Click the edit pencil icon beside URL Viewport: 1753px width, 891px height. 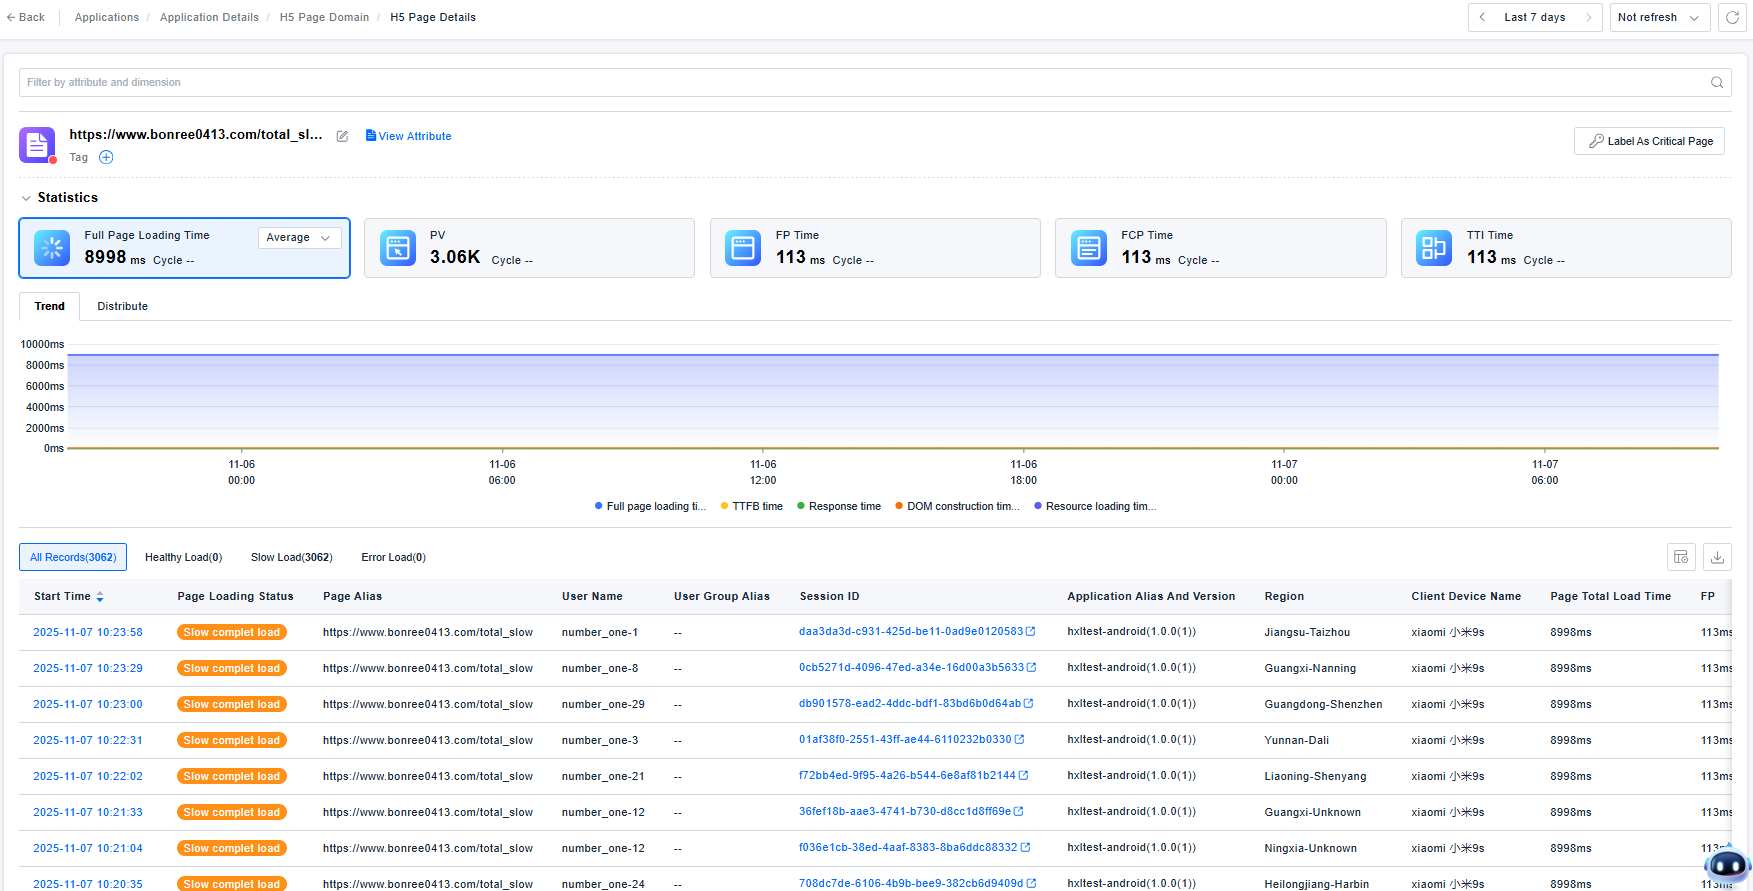pos(342,136)
